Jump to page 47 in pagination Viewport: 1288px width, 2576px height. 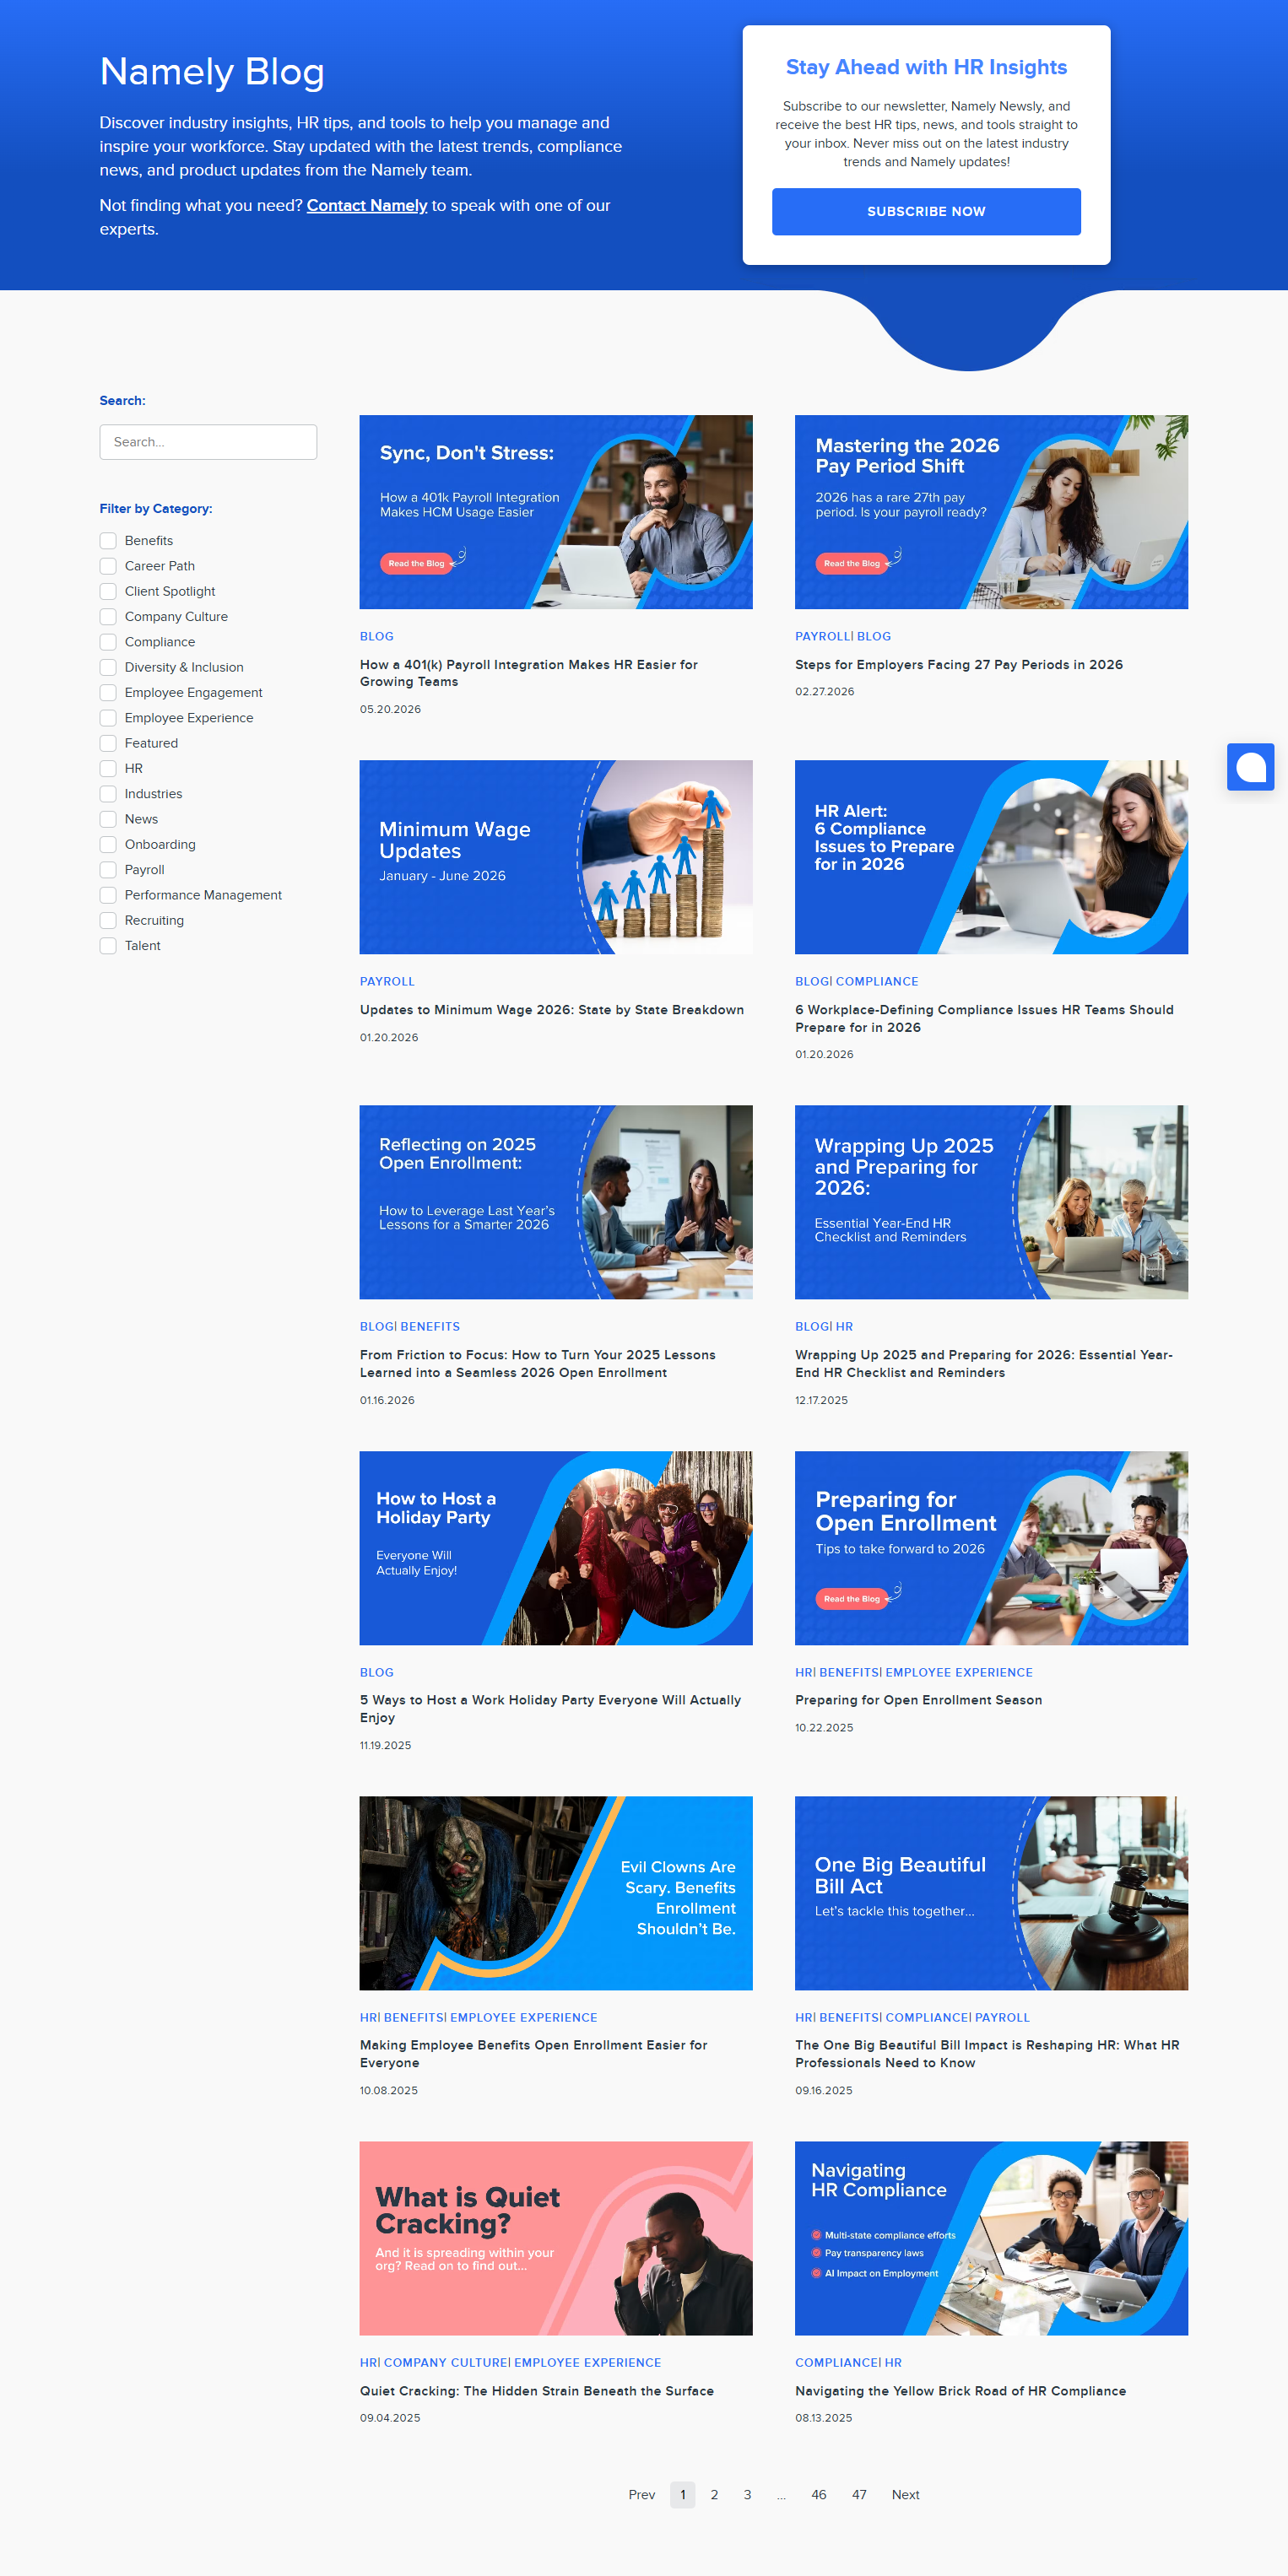coord(859,2494)
